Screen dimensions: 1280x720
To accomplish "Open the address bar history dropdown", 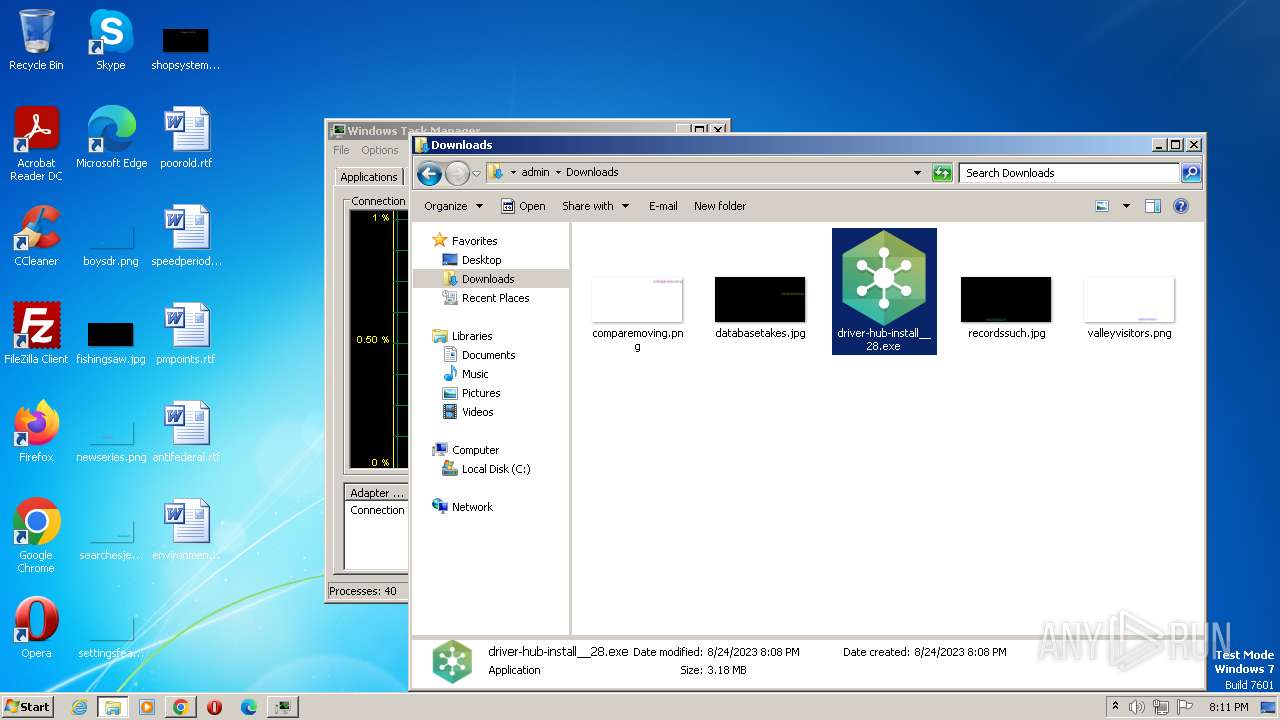I will pyautogui.click(x=917, y=172).
